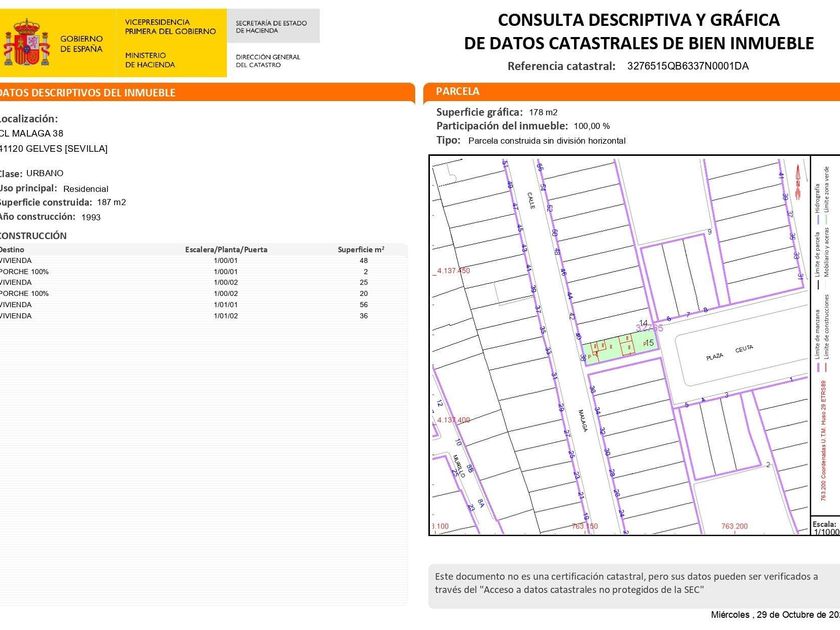The image size is (840, 630).
Task: Click the Spanish government coat of arms
Action: coord(26,42)
